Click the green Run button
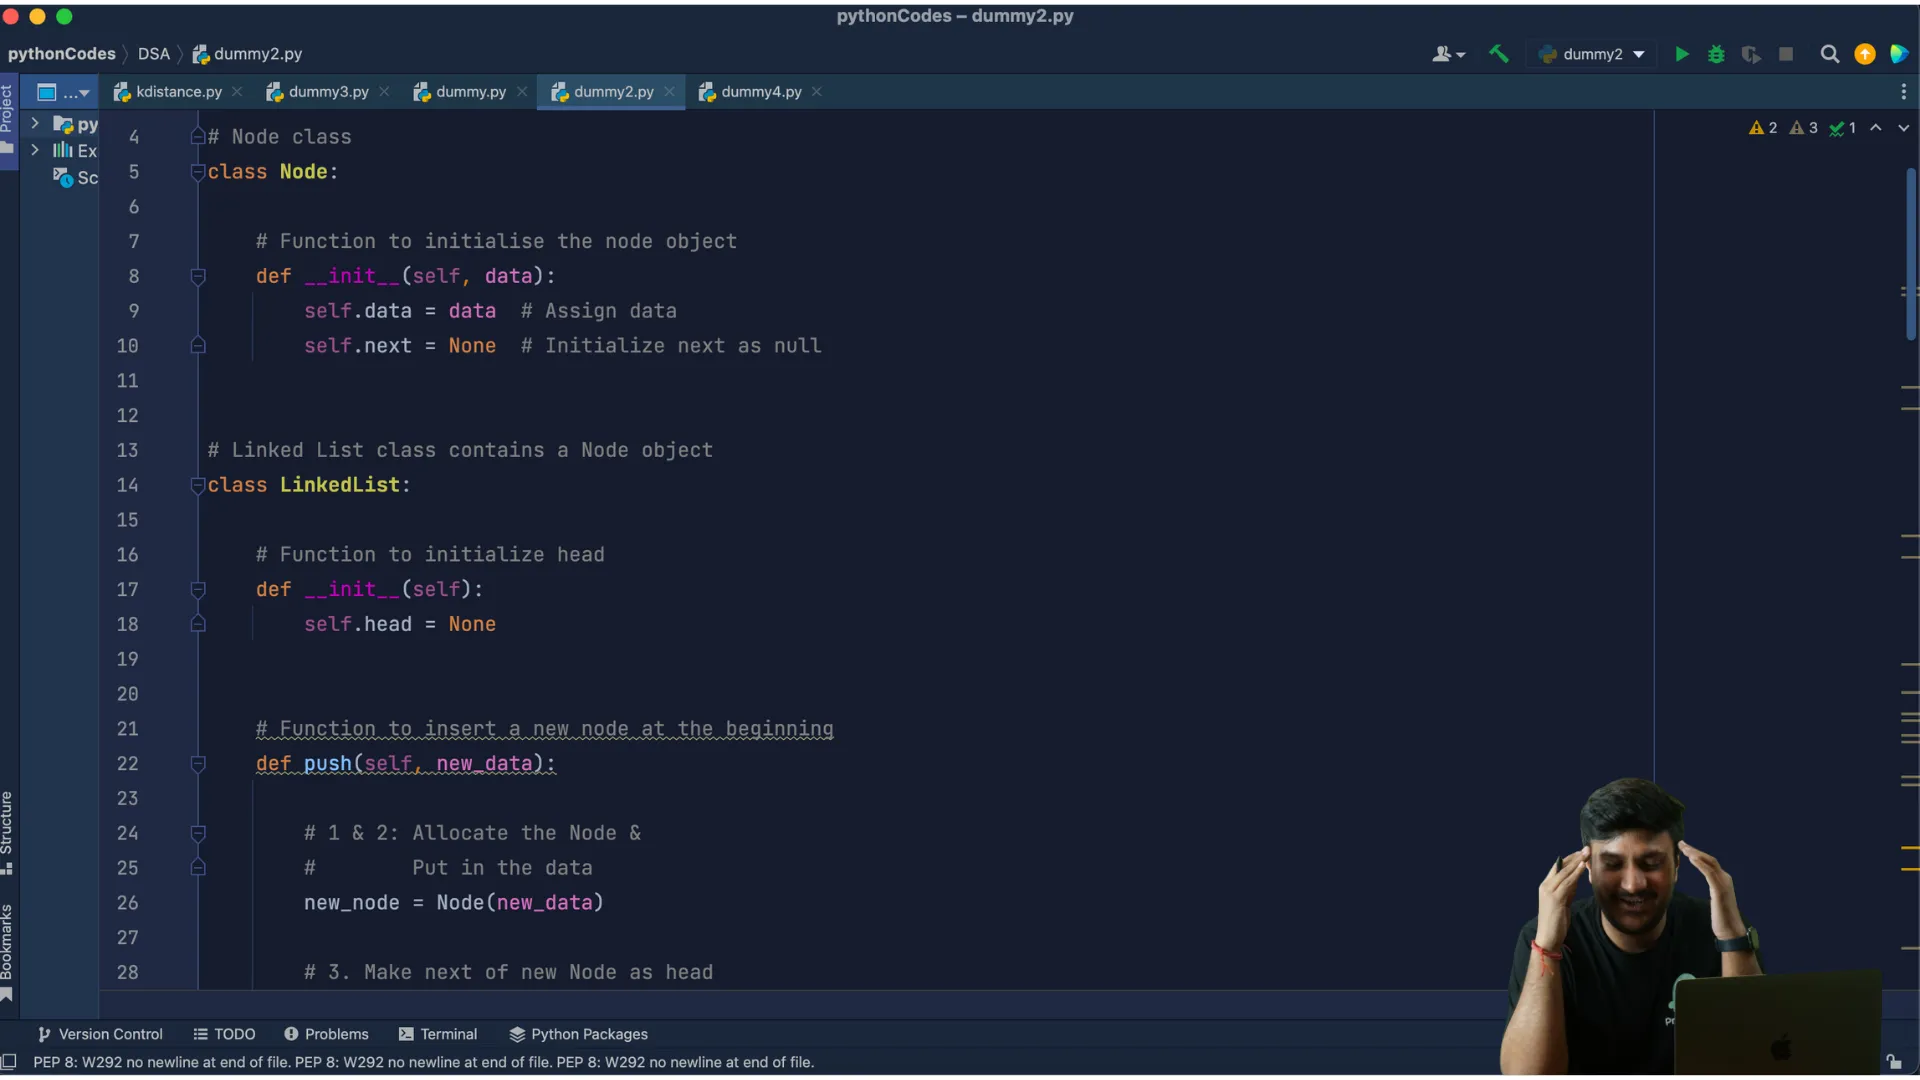1920x1080 pixels. pyautogui.click(x=1681, y=54)
